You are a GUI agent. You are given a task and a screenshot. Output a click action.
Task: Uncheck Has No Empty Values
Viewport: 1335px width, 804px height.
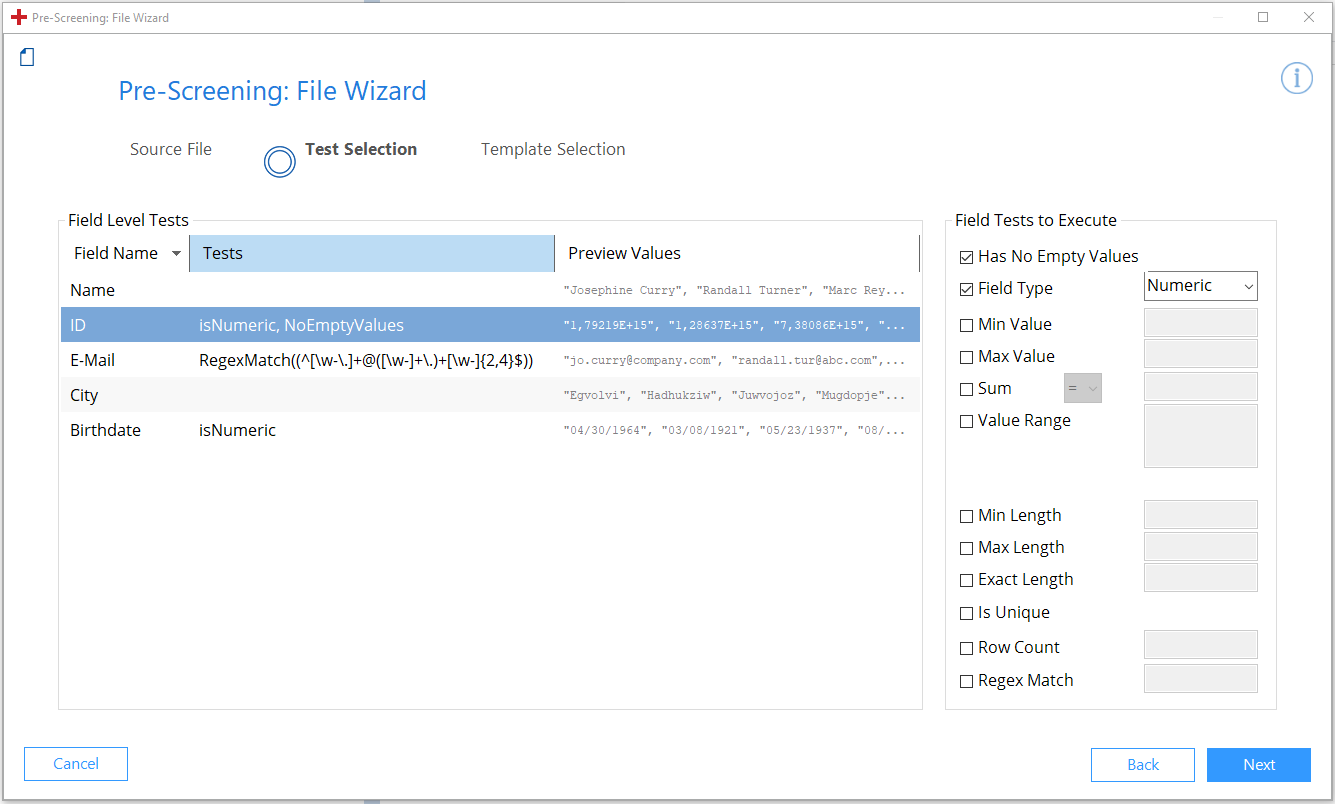pos(966,257)
